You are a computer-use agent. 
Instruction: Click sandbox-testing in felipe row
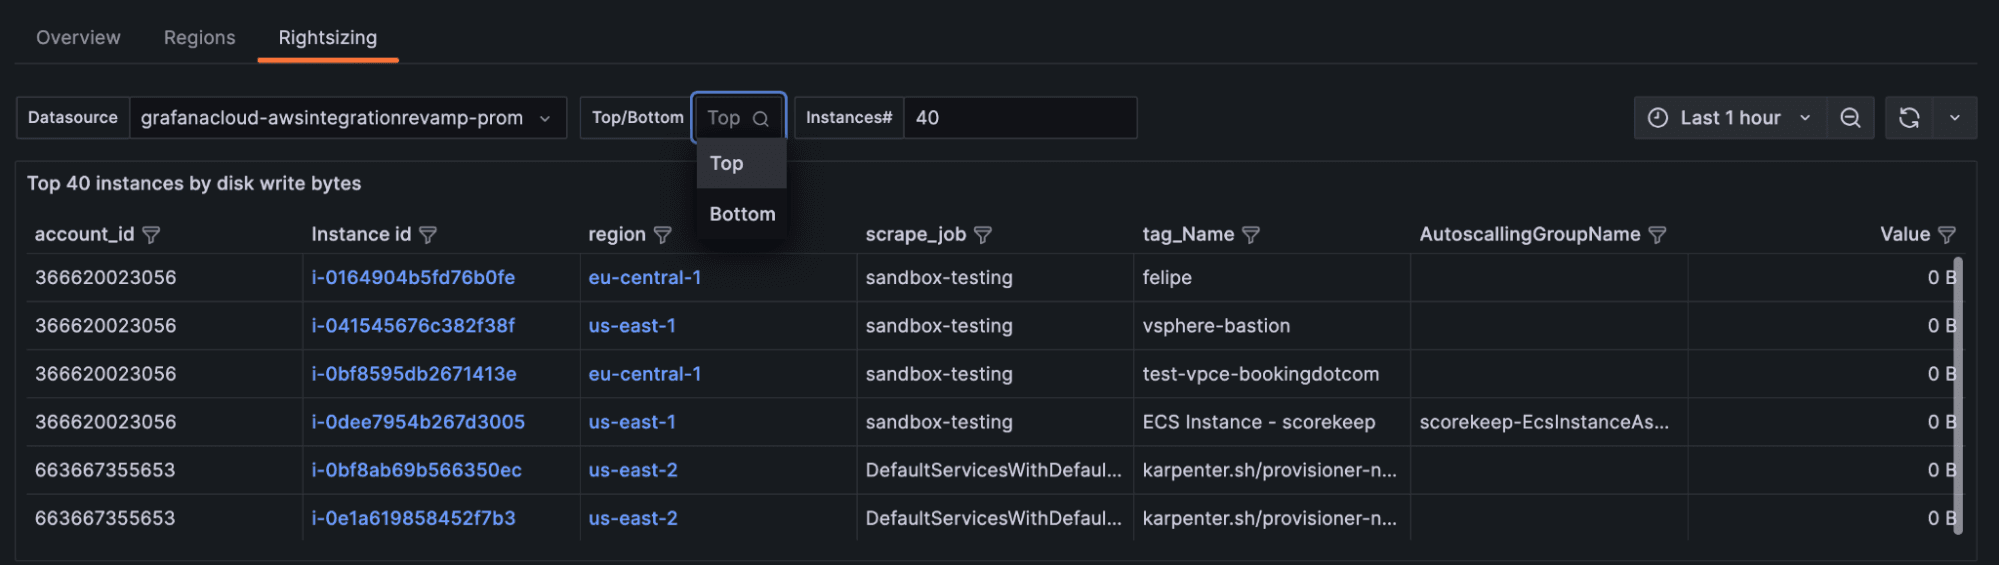click(939, 278)
